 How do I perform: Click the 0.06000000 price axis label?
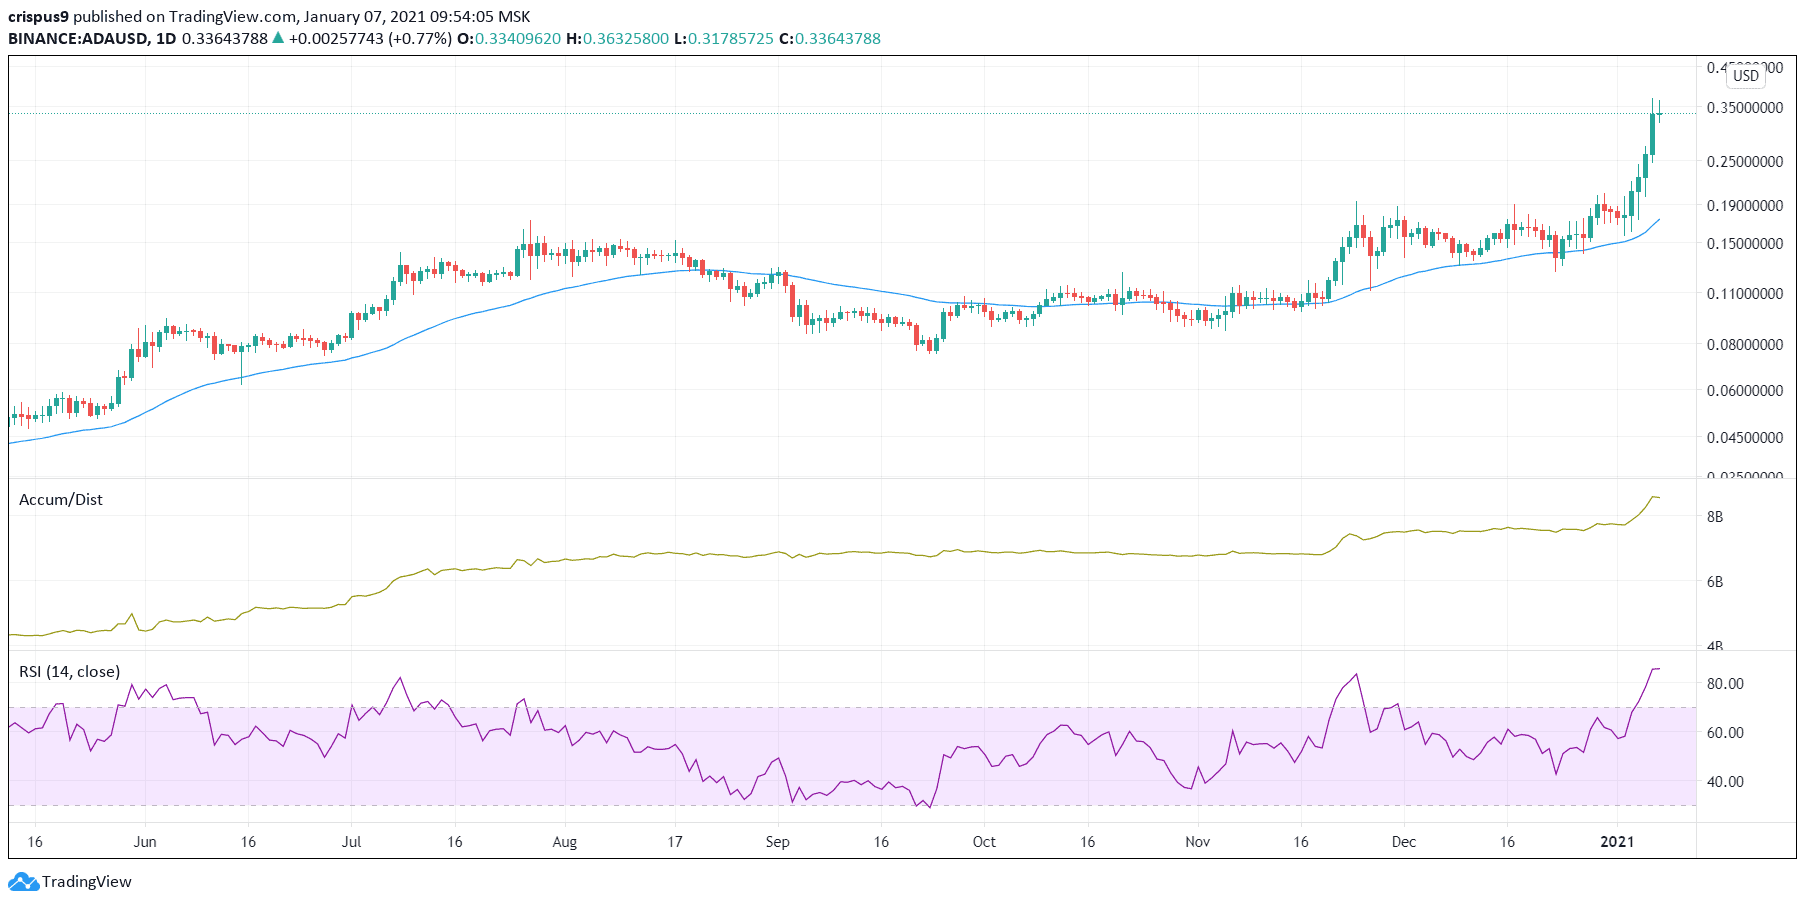(x=1745, y=391)
